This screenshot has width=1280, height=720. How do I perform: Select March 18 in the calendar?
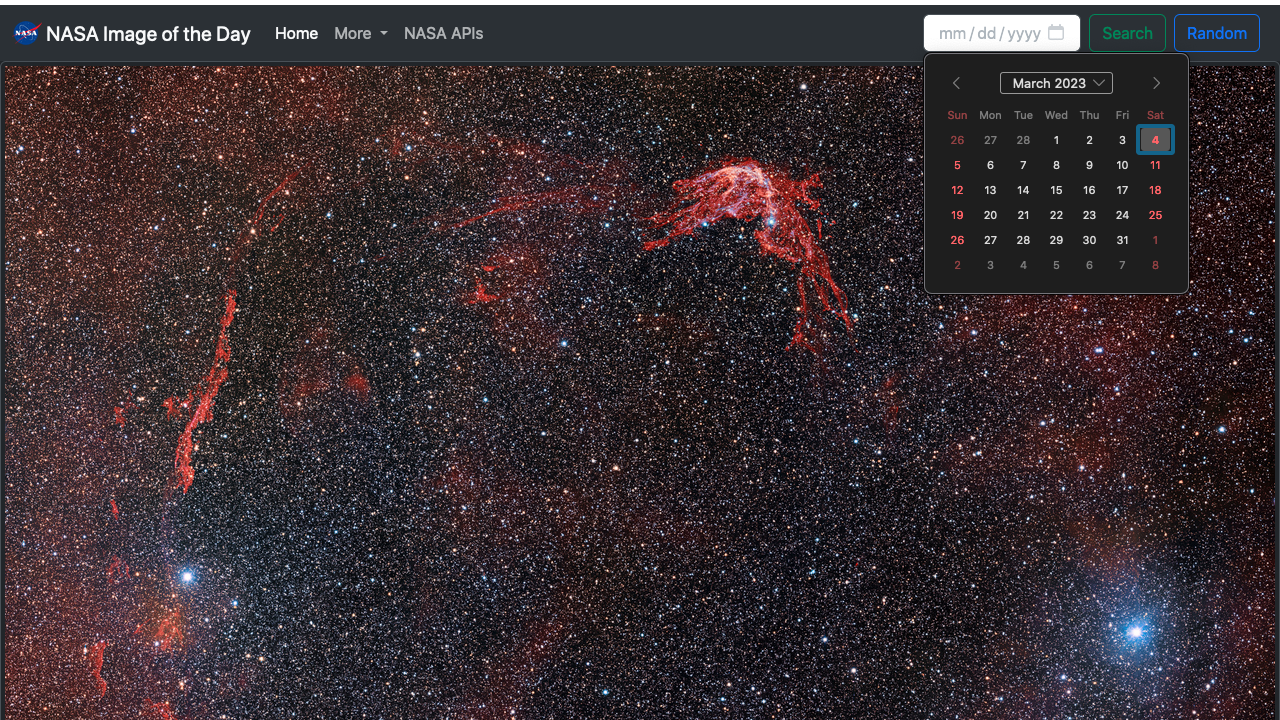1155,190
